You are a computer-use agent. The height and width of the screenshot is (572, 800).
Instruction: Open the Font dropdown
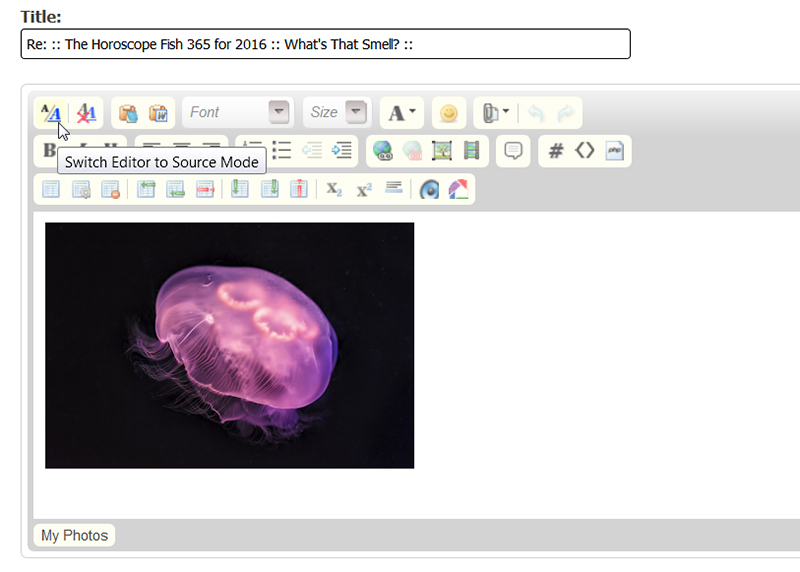click(x=238, y=113)
